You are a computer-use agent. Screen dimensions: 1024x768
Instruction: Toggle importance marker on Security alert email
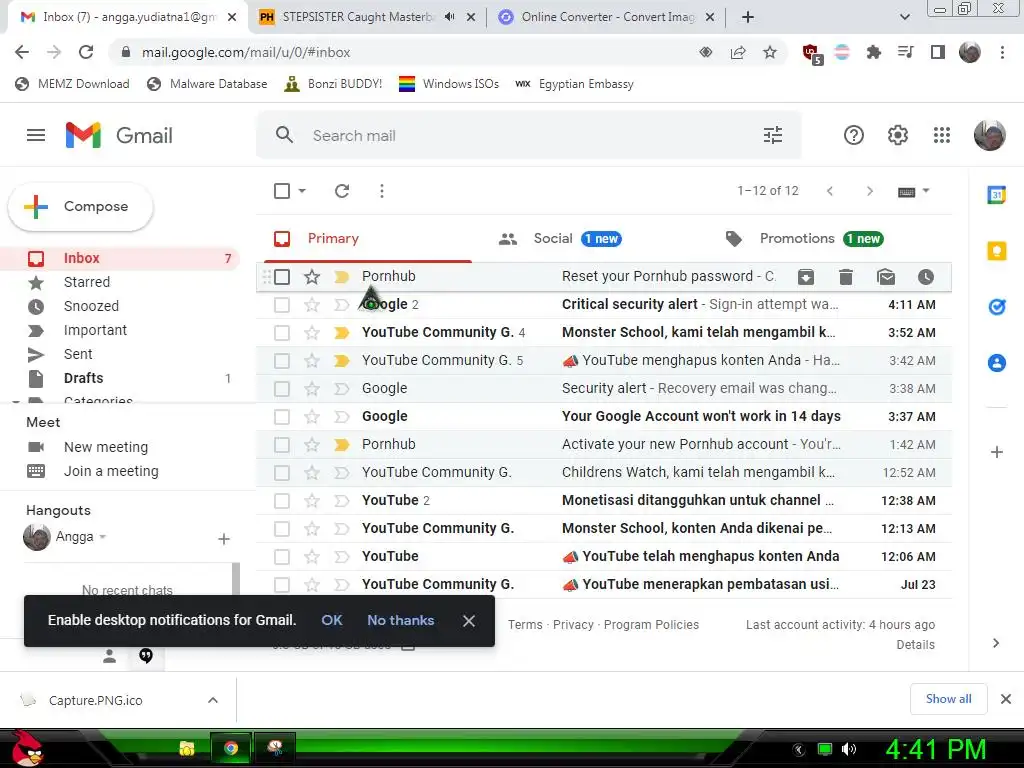tap(342, 389)
